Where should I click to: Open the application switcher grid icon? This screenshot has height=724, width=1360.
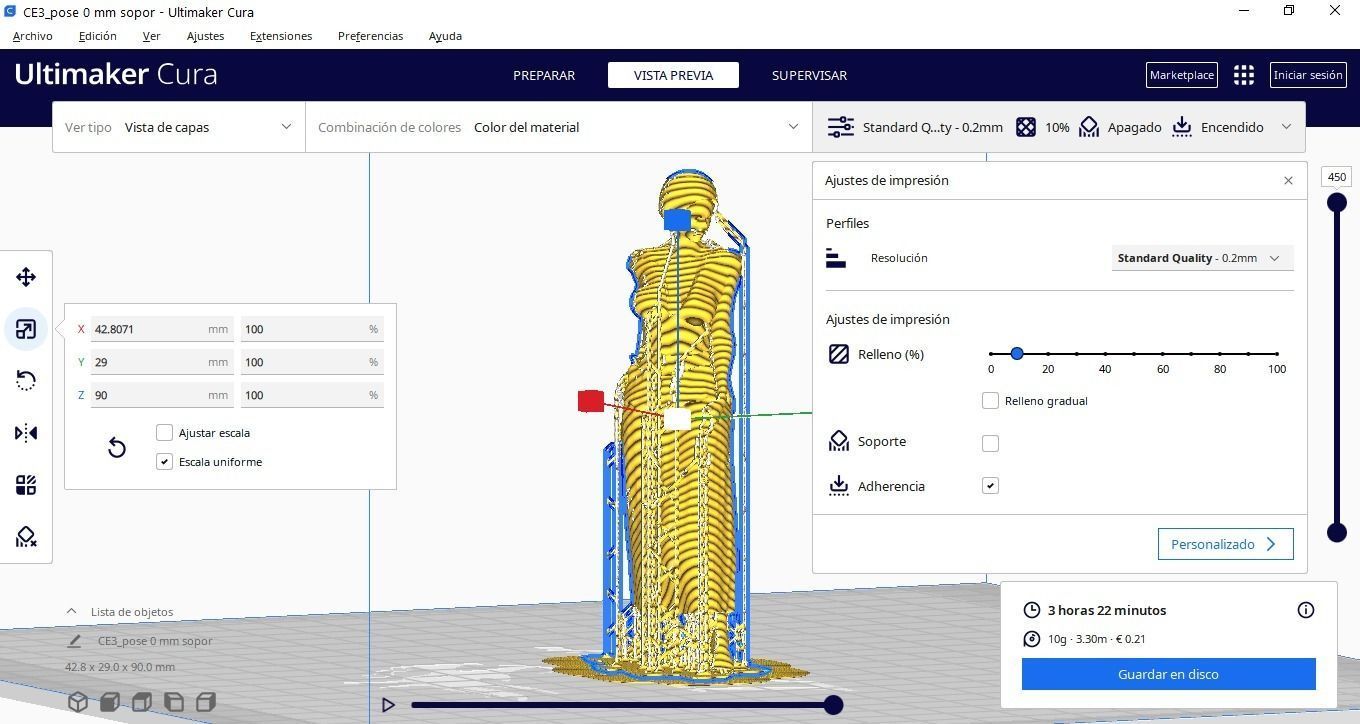(1244, 75)
